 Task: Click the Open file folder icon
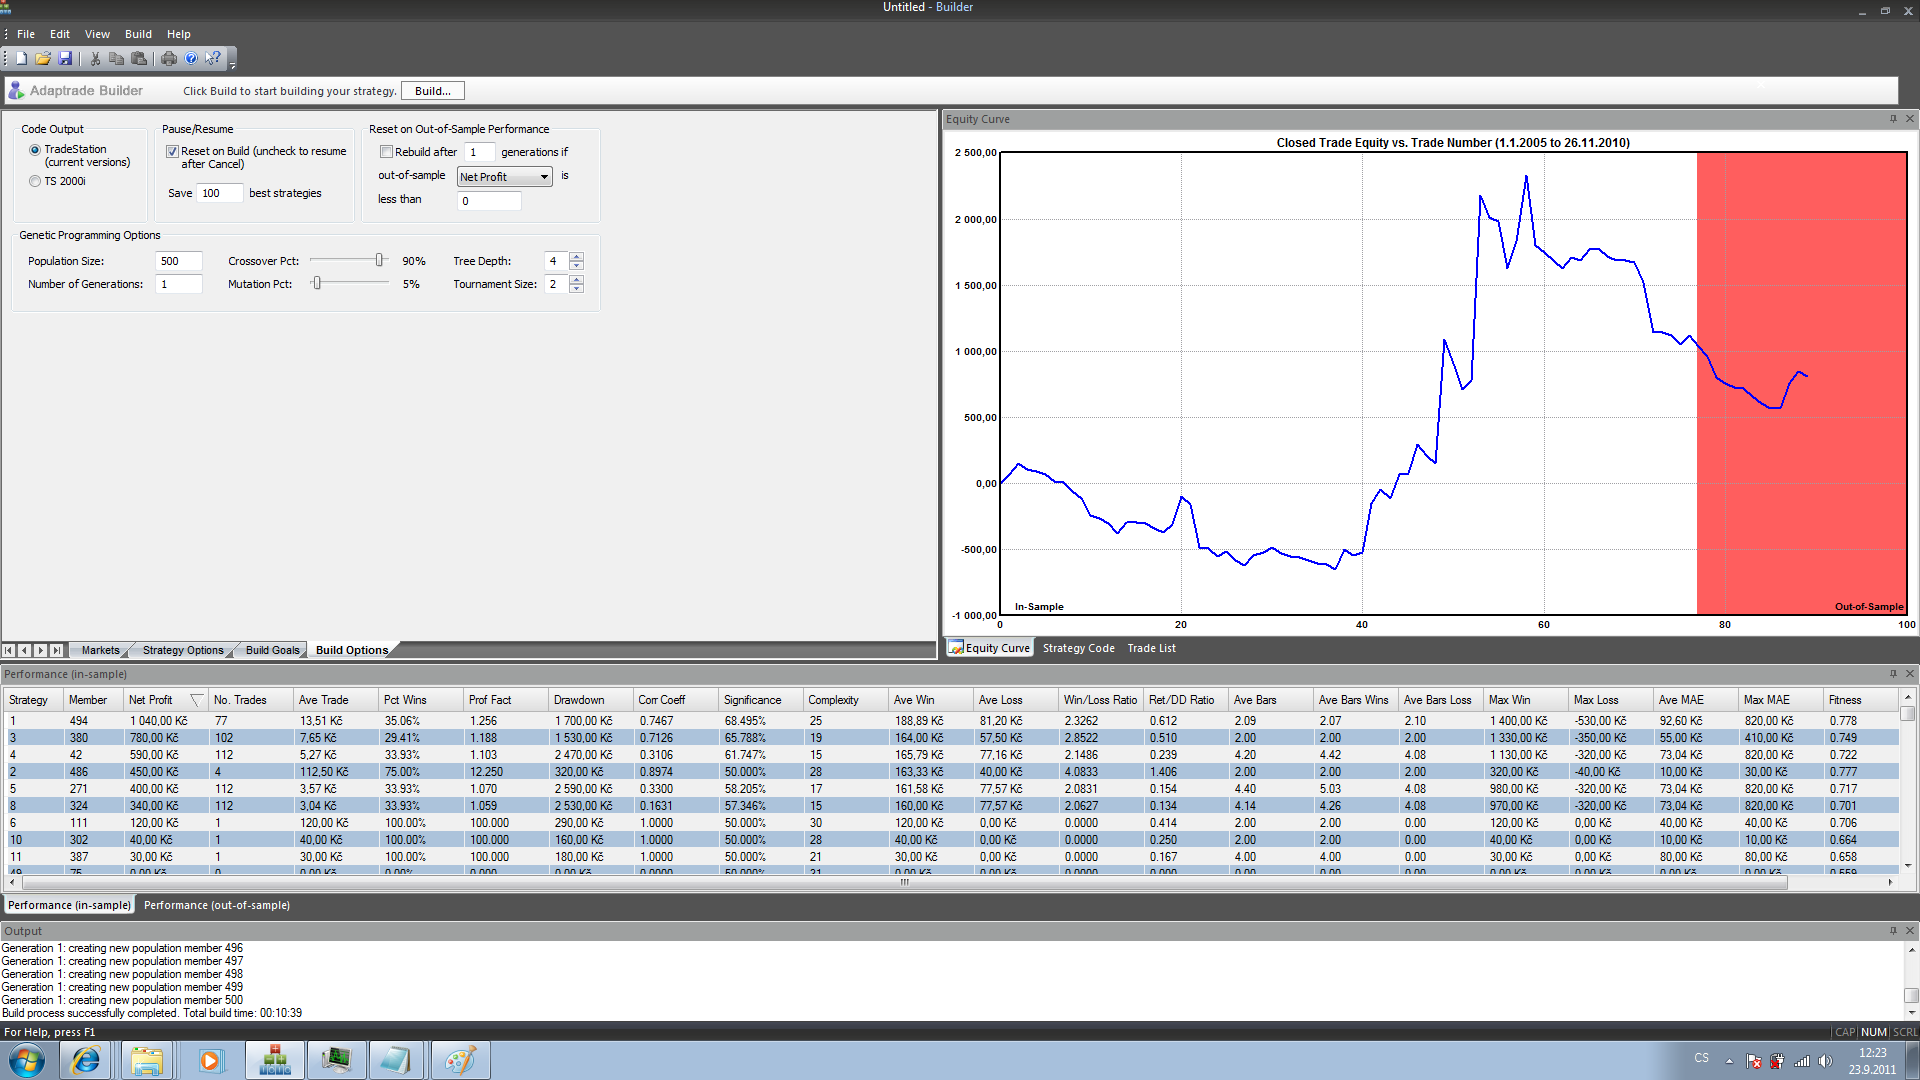tap(43, 59)
